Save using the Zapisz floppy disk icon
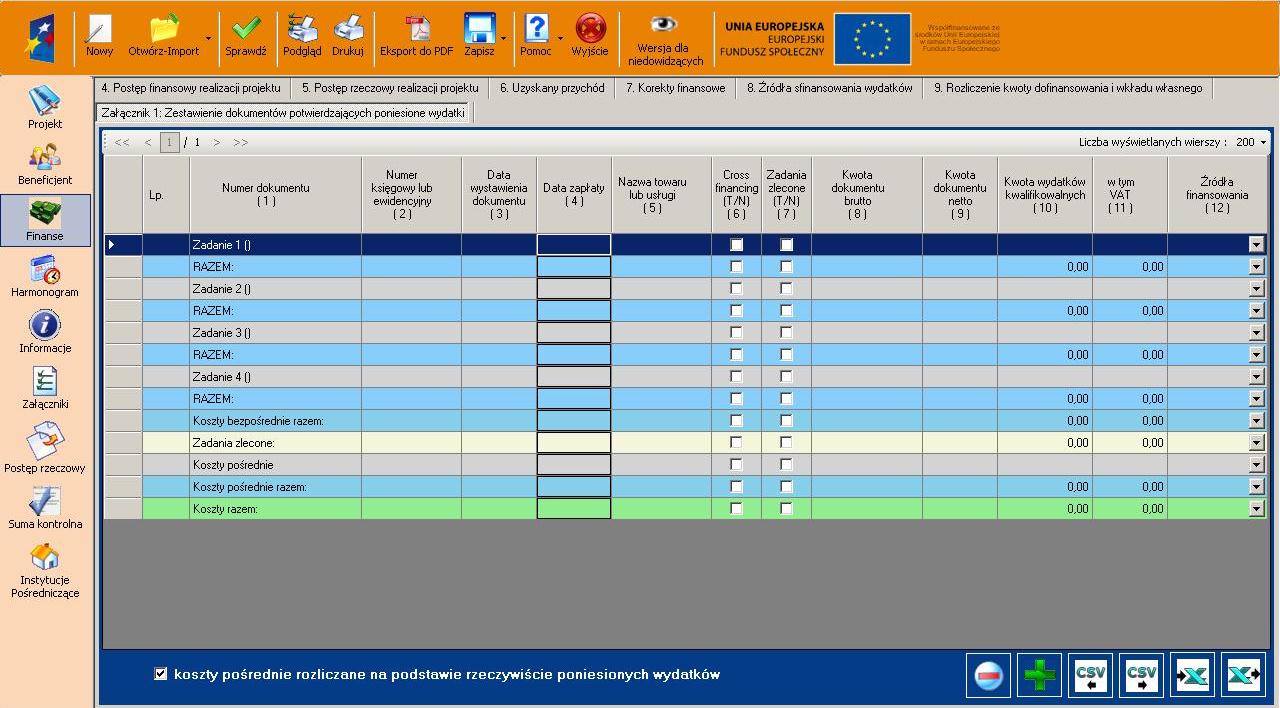 (480, 29)
